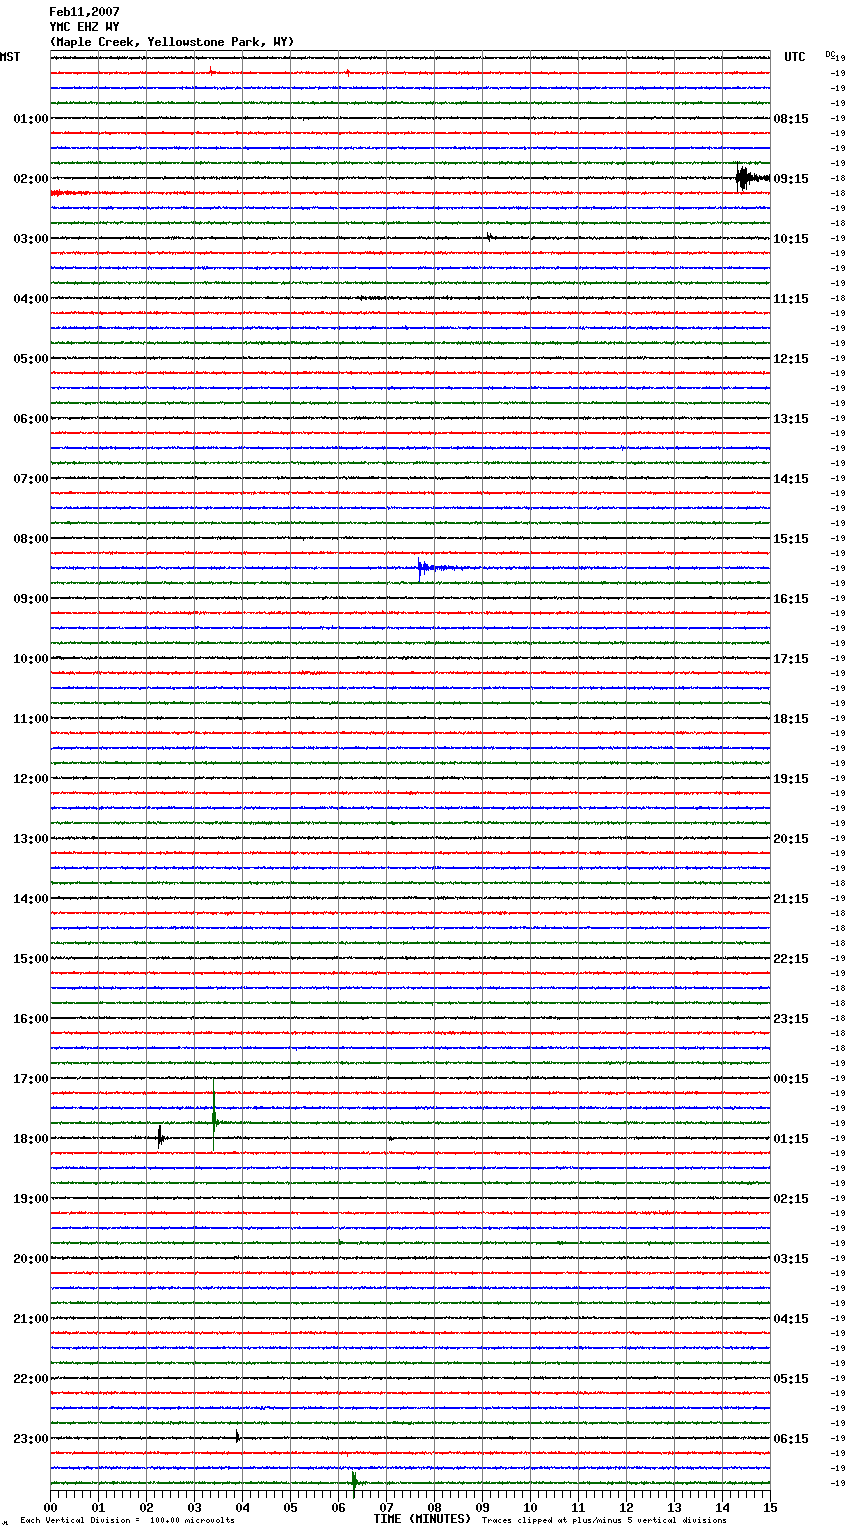The width and height of the screenshot is (850, 1534).
Task: Select the station code YMC EHZ WY
Action: pos(85,27)
